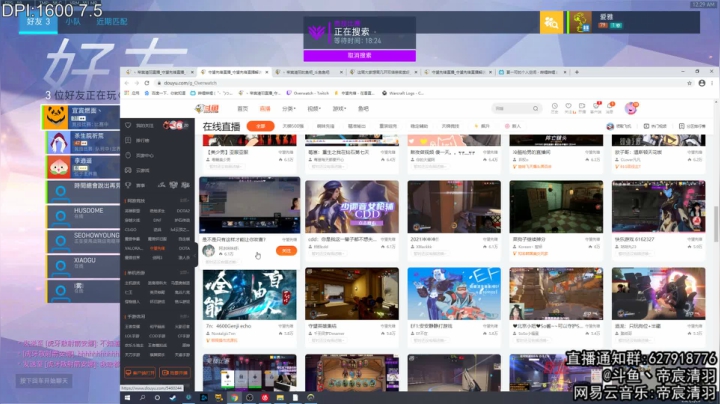Click HUSDOME in friends list
The width and height of the screenshot is (720, 404).
click(83, 216)
